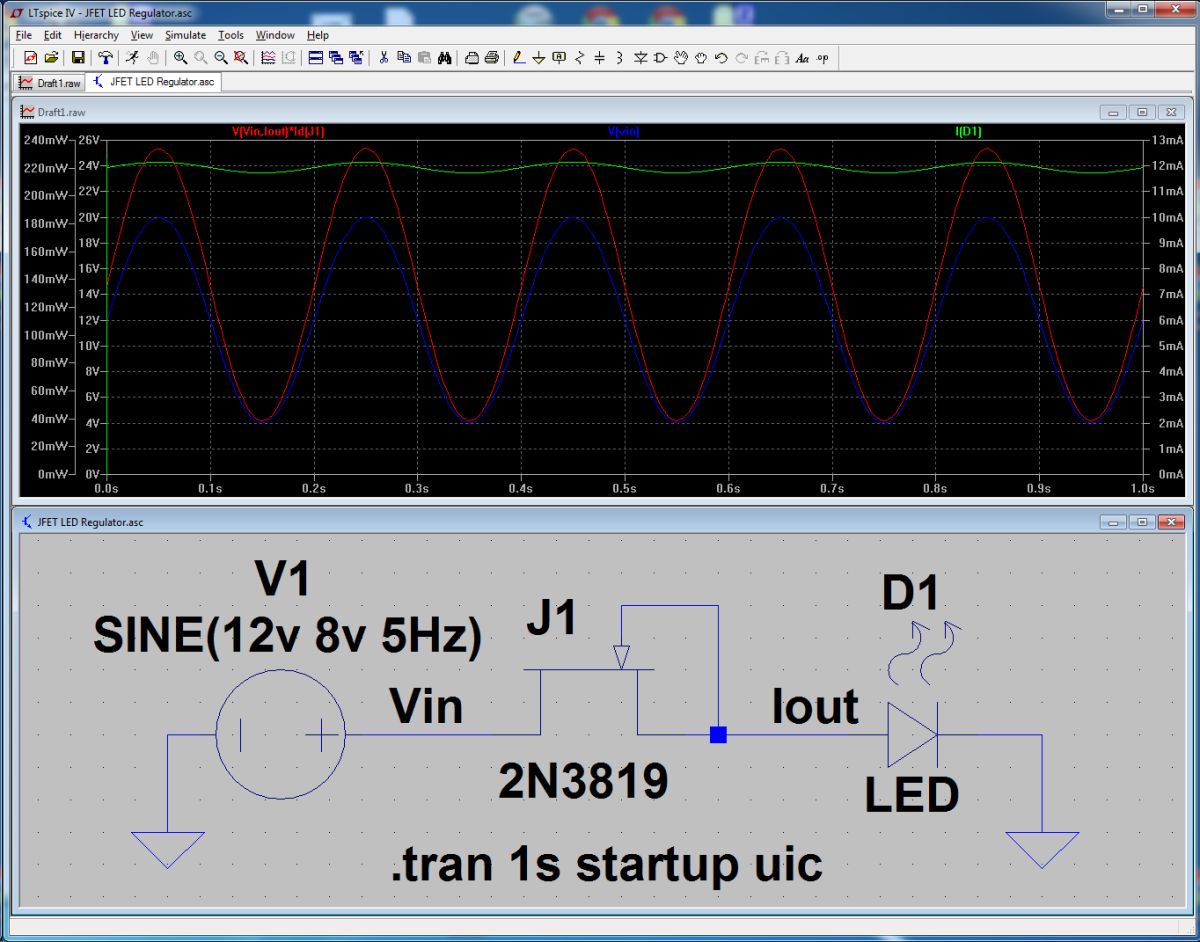Minimize the Draft1.raw plot pane
Screen dimensions: 1200x942
[1114, 112]
